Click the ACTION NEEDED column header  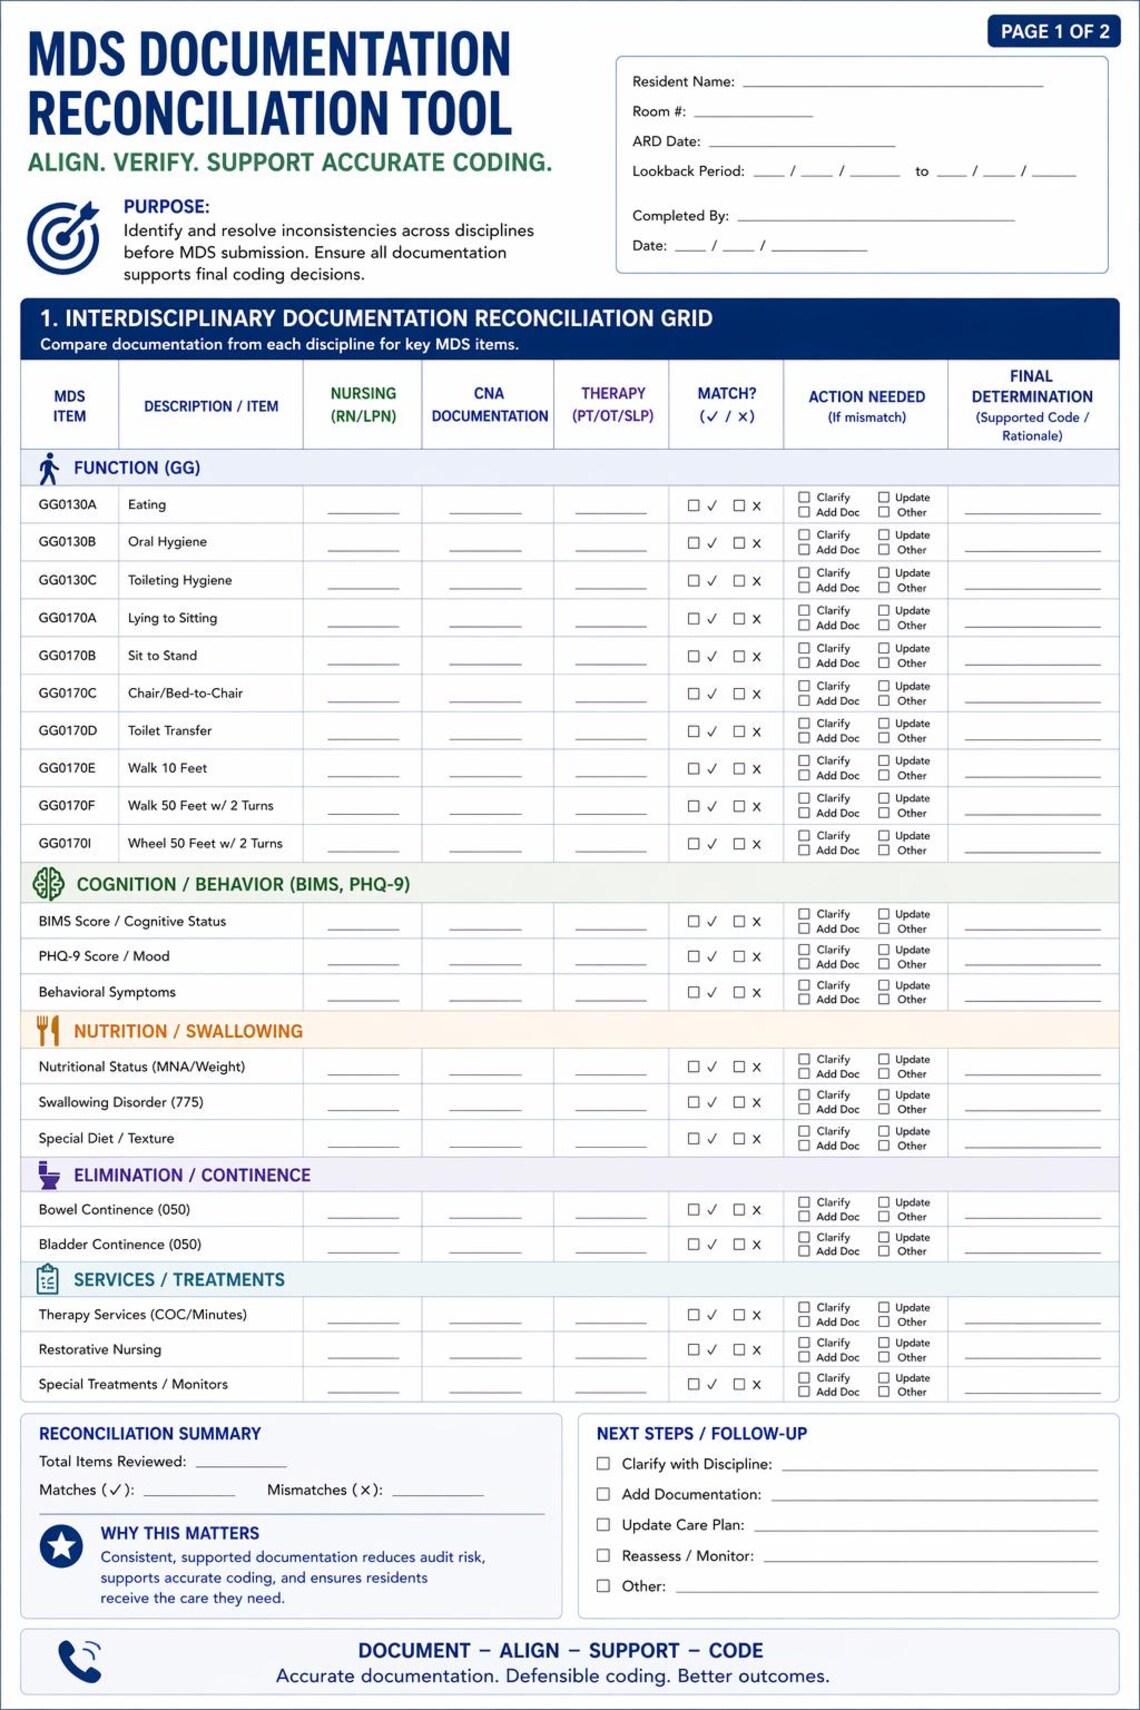(867, 406)
